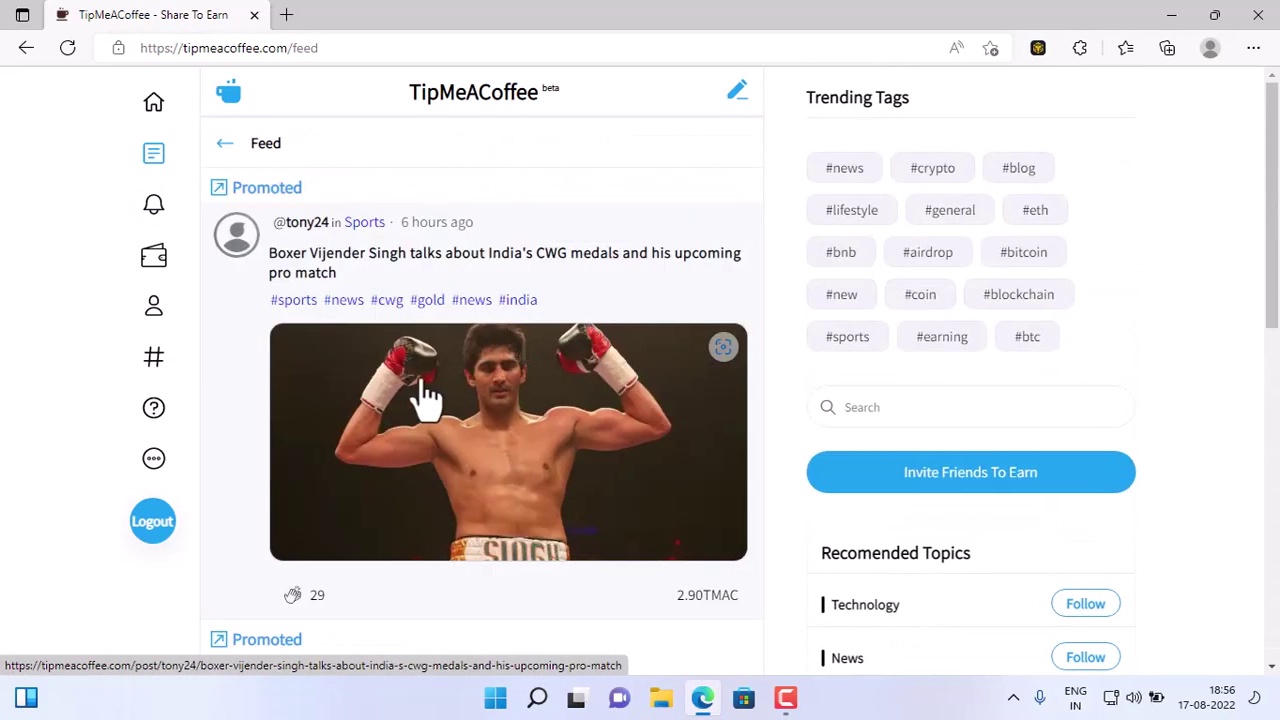Viewport: 1280px width, 720px height.
Task: Select the #bitcoin trending tag
Action: click(x=1024, y=252)
